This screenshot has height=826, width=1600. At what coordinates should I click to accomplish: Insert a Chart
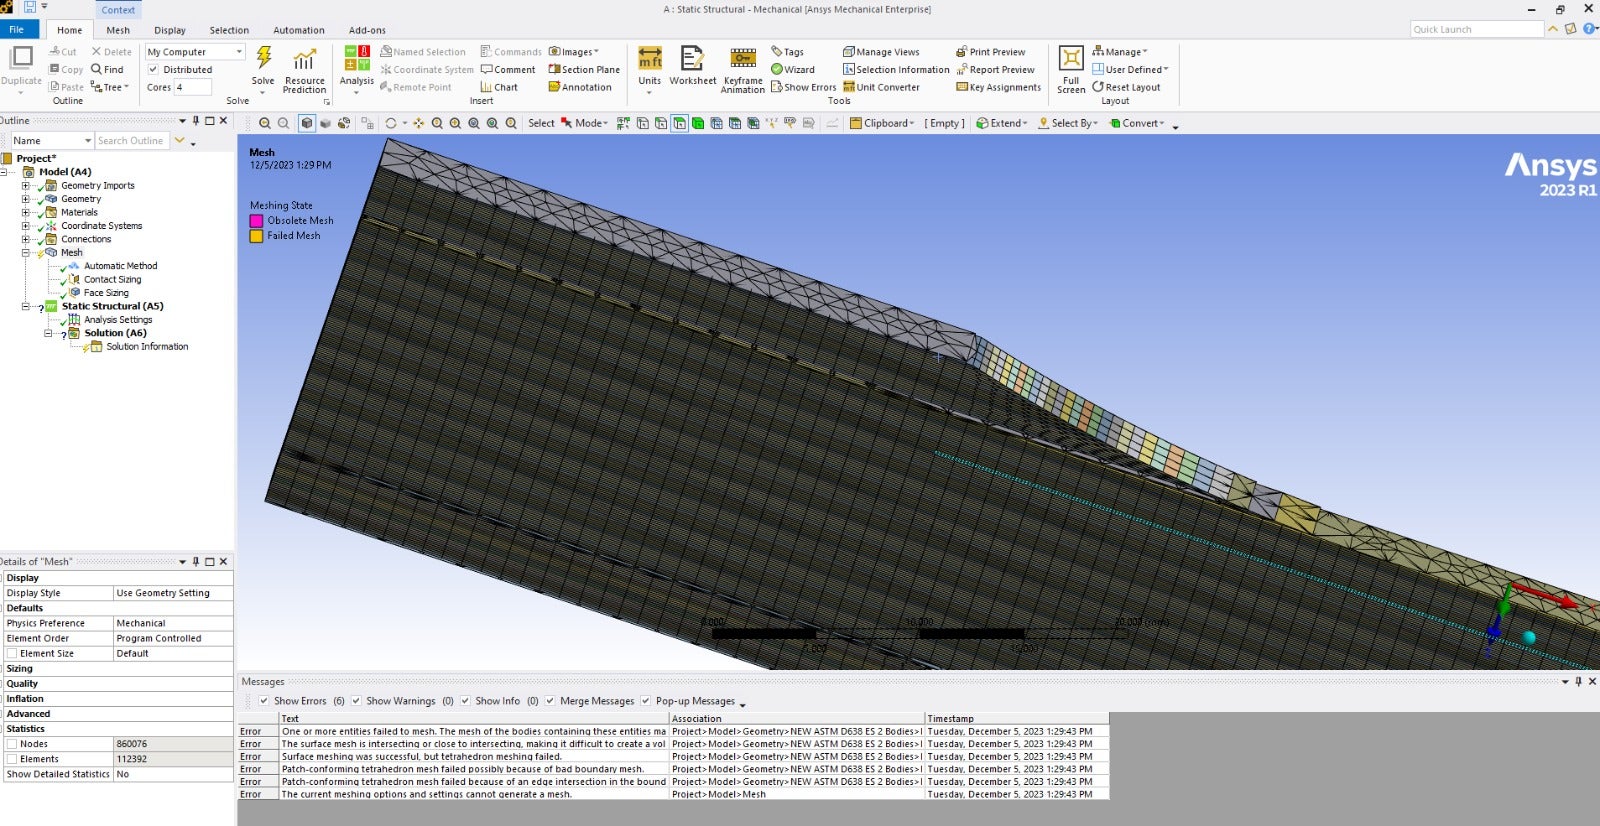coord(499,87)
